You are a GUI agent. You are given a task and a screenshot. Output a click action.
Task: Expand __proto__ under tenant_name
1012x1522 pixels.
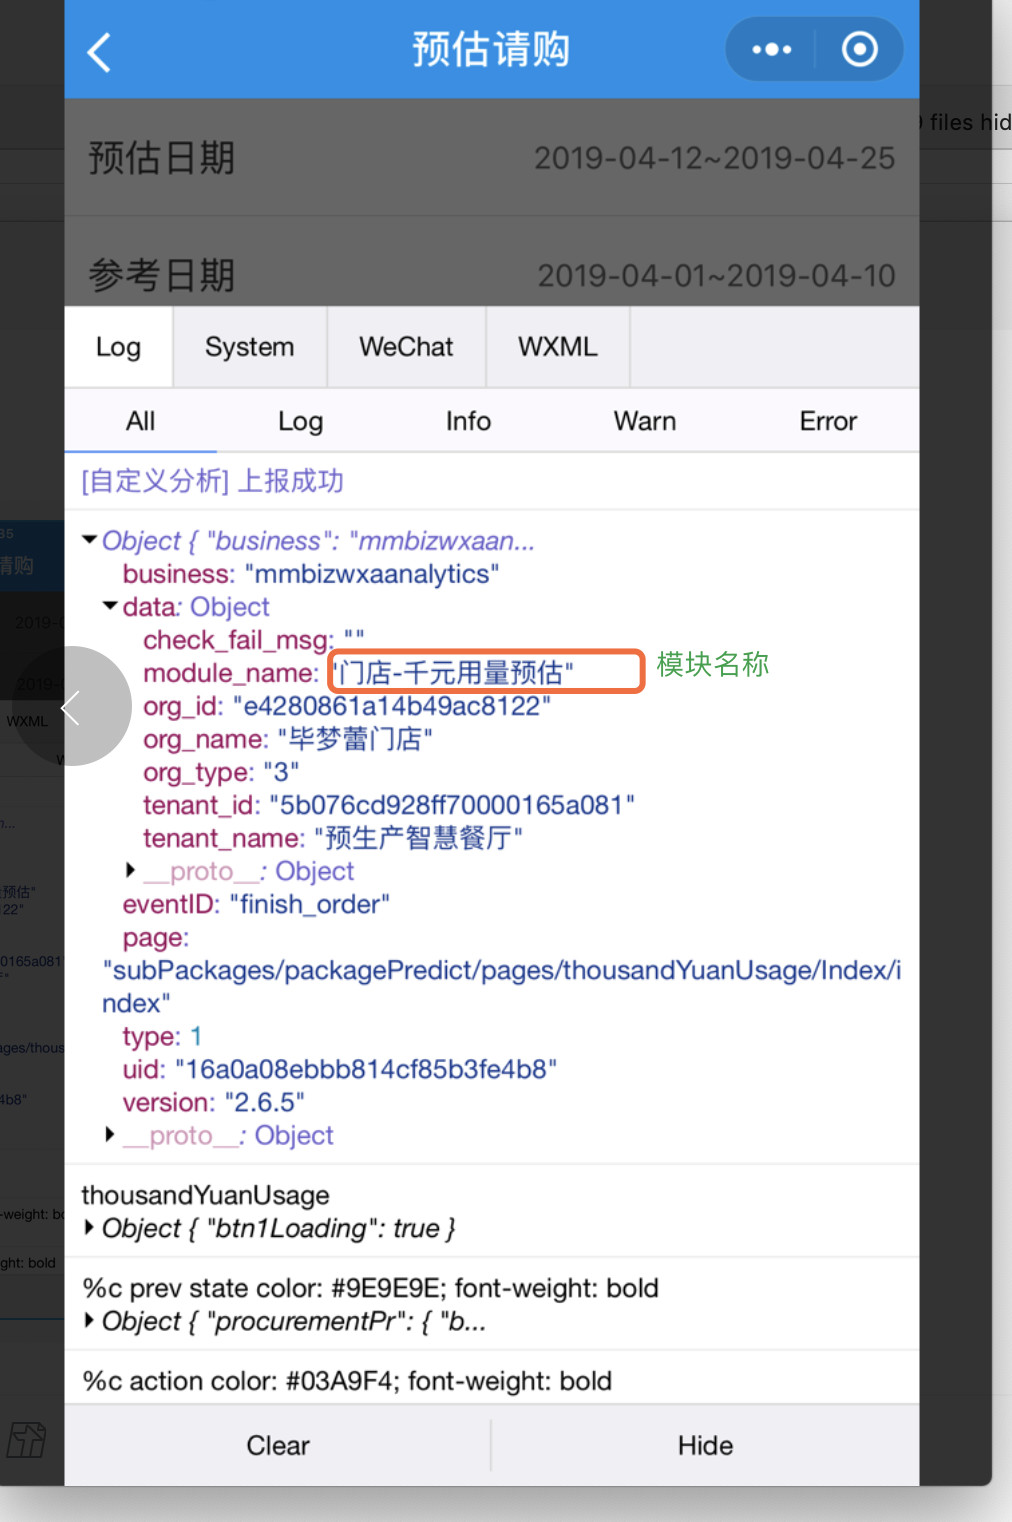pos(130,870)
